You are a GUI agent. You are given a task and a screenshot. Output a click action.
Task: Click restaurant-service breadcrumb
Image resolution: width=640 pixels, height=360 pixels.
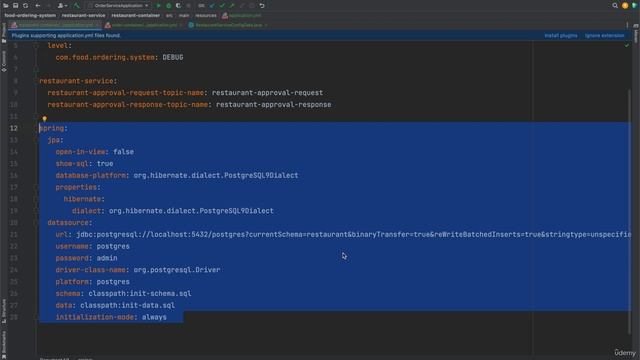[x=83, y=16]
